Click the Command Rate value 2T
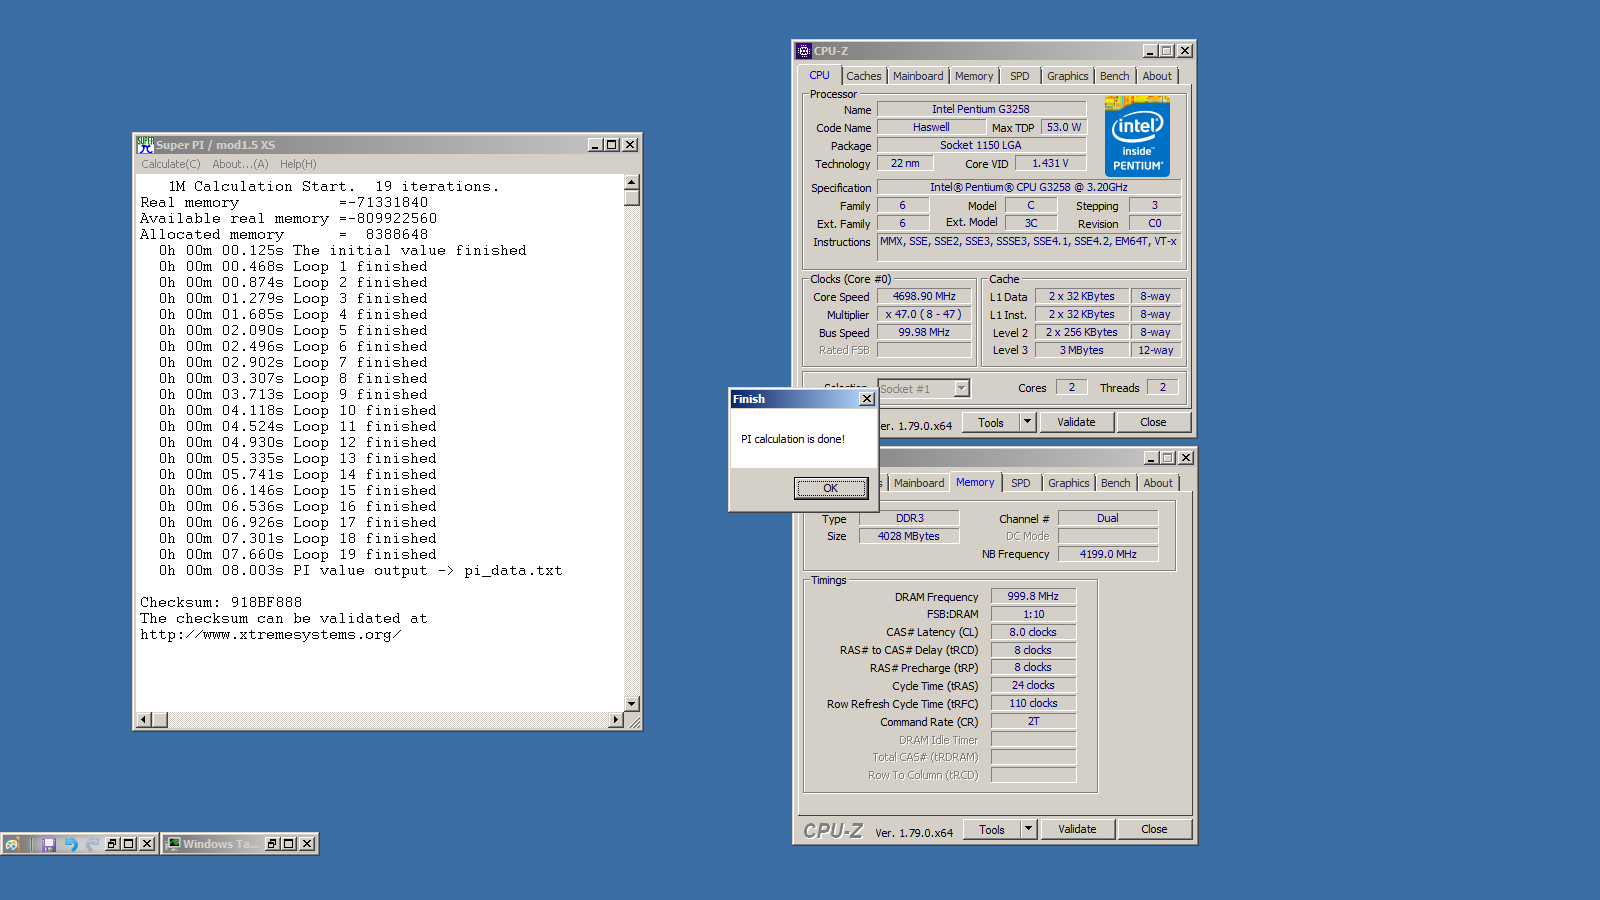 click(1033, 721)
